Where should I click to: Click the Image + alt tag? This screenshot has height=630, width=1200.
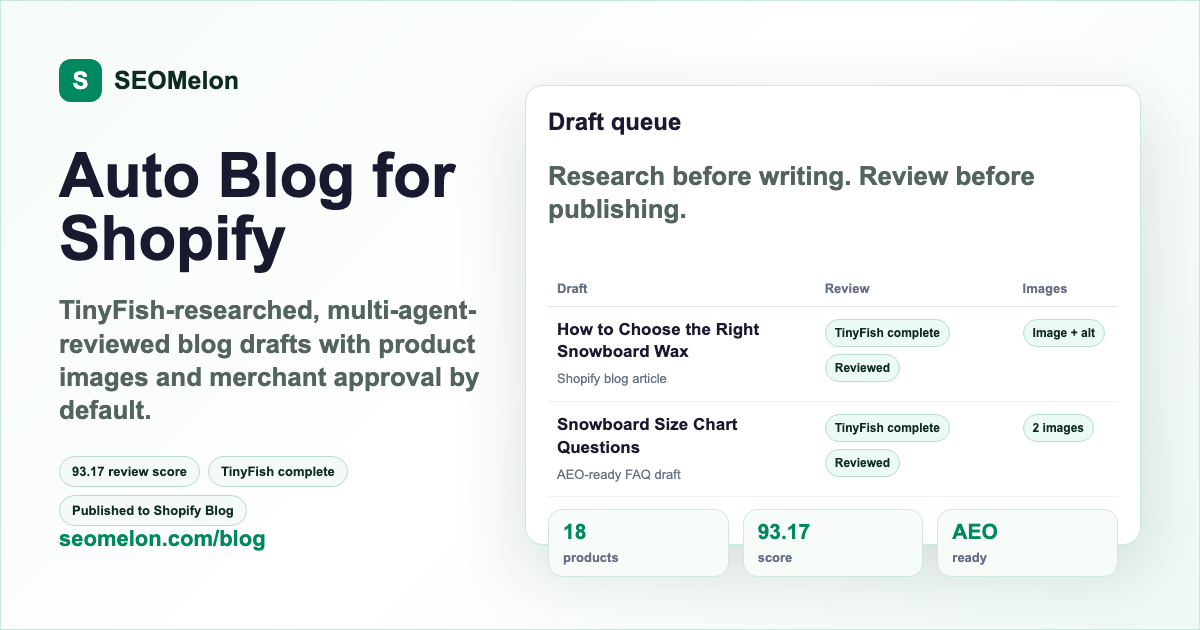coord(1063,333)
